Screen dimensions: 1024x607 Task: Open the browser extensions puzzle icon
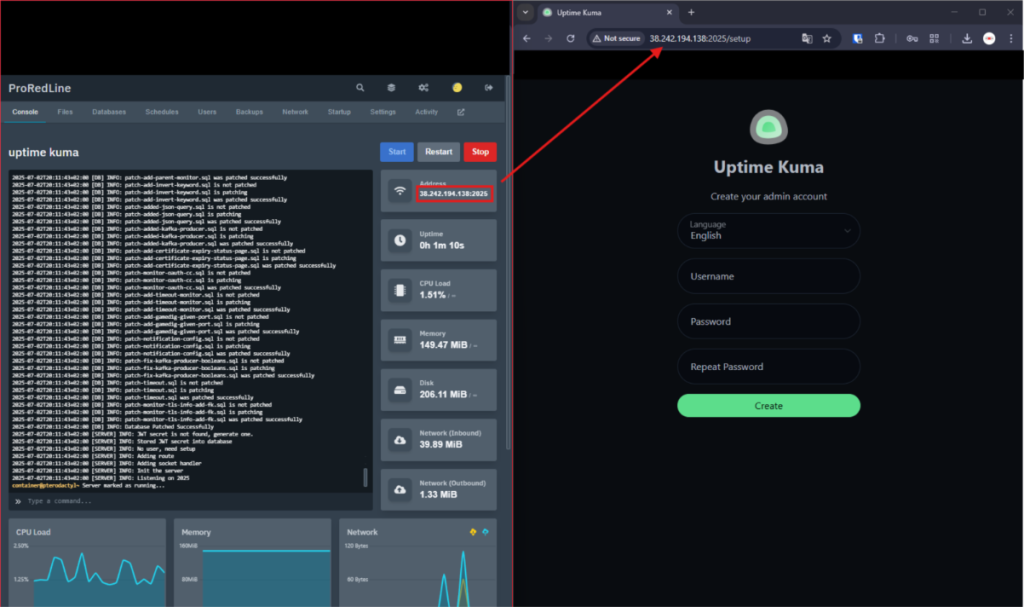tap(880, 39)
